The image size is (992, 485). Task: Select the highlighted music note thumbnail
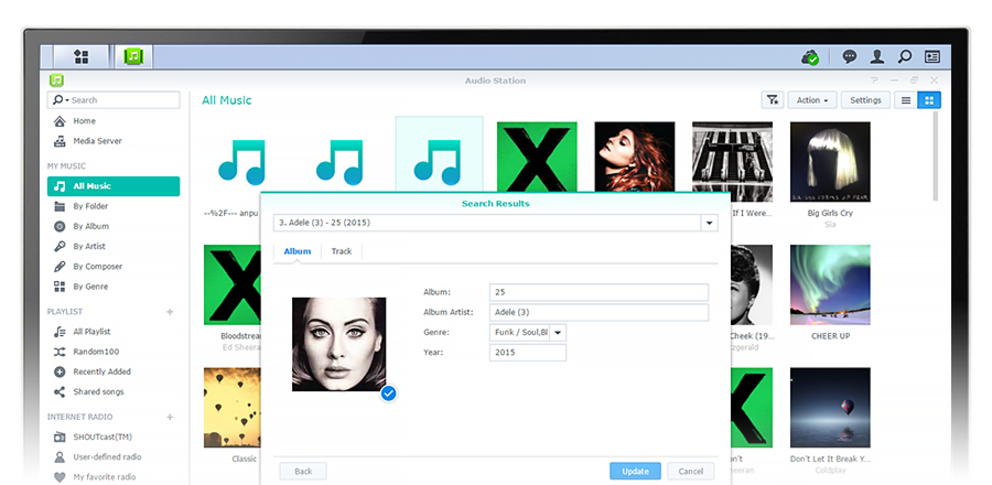[439, 155]
